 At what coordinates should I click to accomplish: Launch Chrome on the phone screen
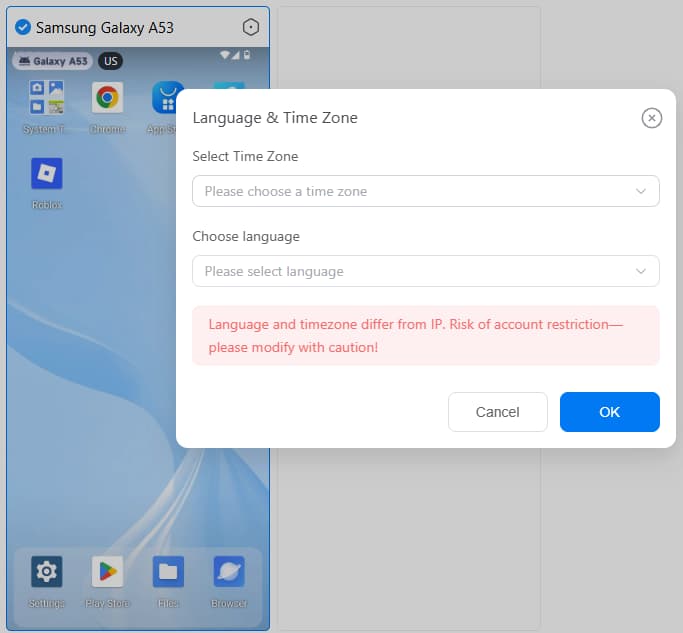tap(107, 98)
